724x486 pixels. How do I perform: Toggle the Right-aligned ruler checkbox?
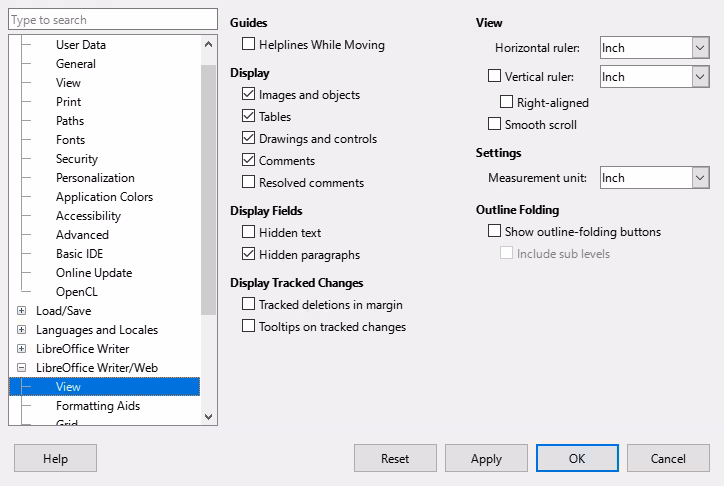(507, 102)
